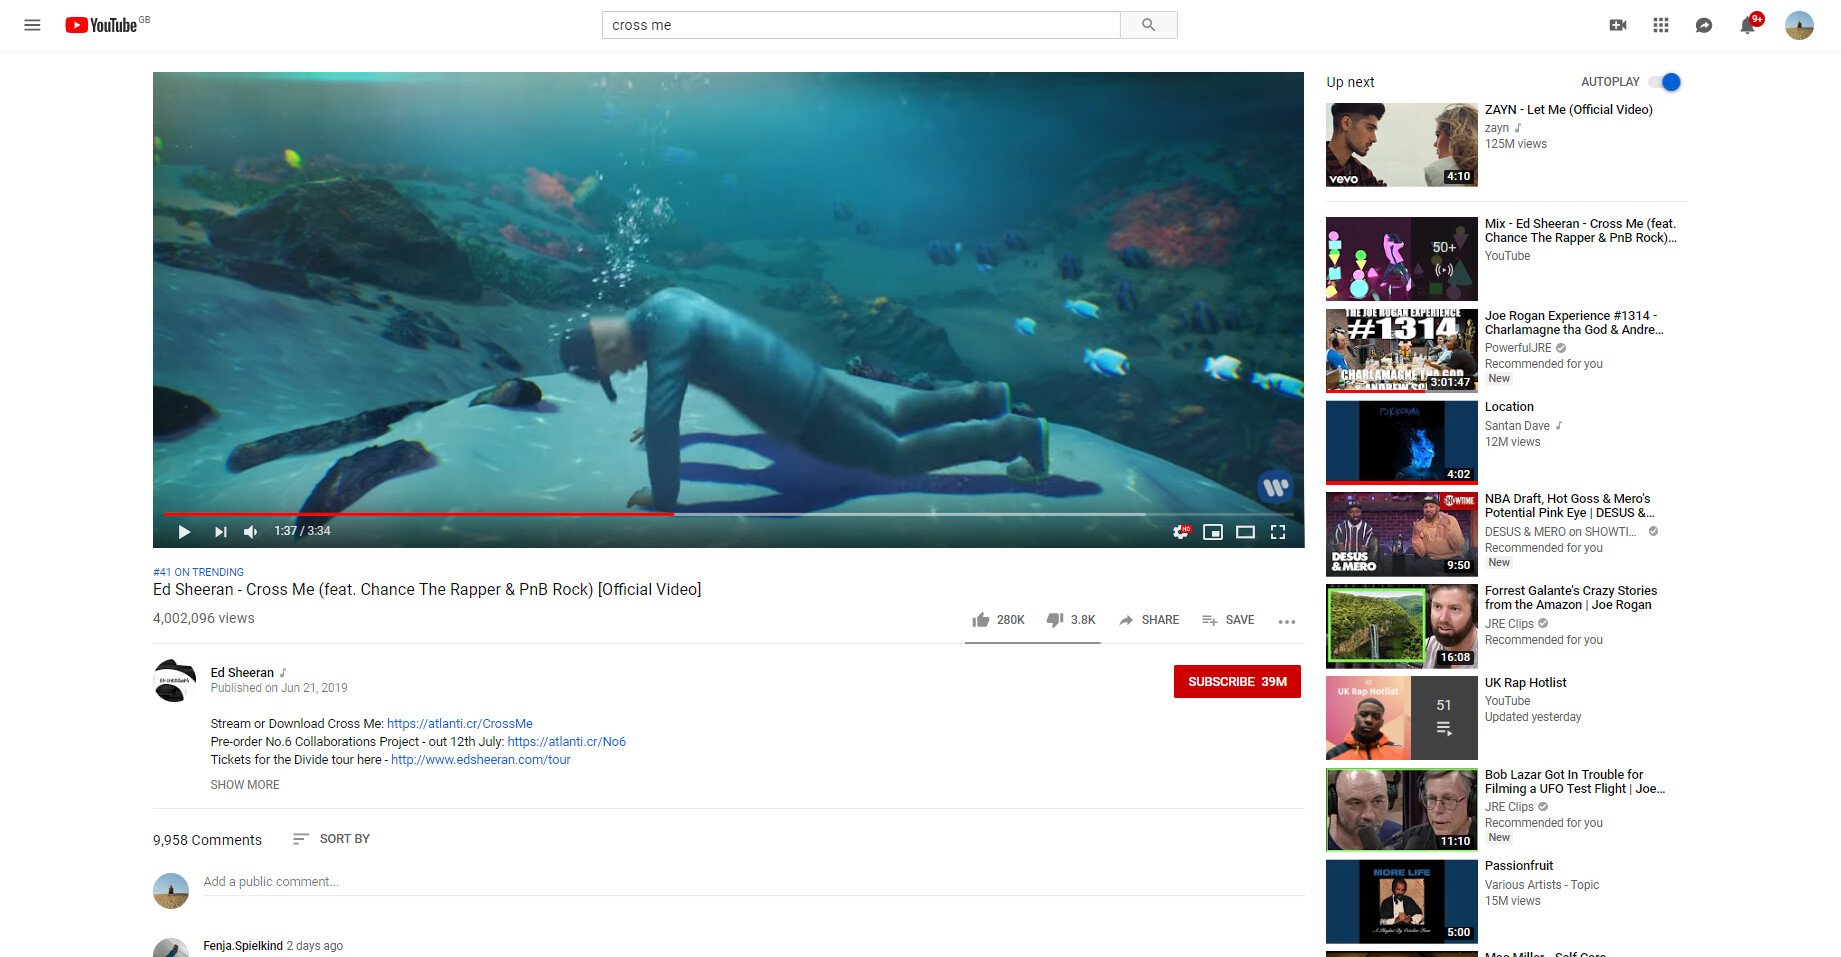
Task: Click the zayn channel name under Let Me
Action: pyautogui.click(x=1497, y=128)
